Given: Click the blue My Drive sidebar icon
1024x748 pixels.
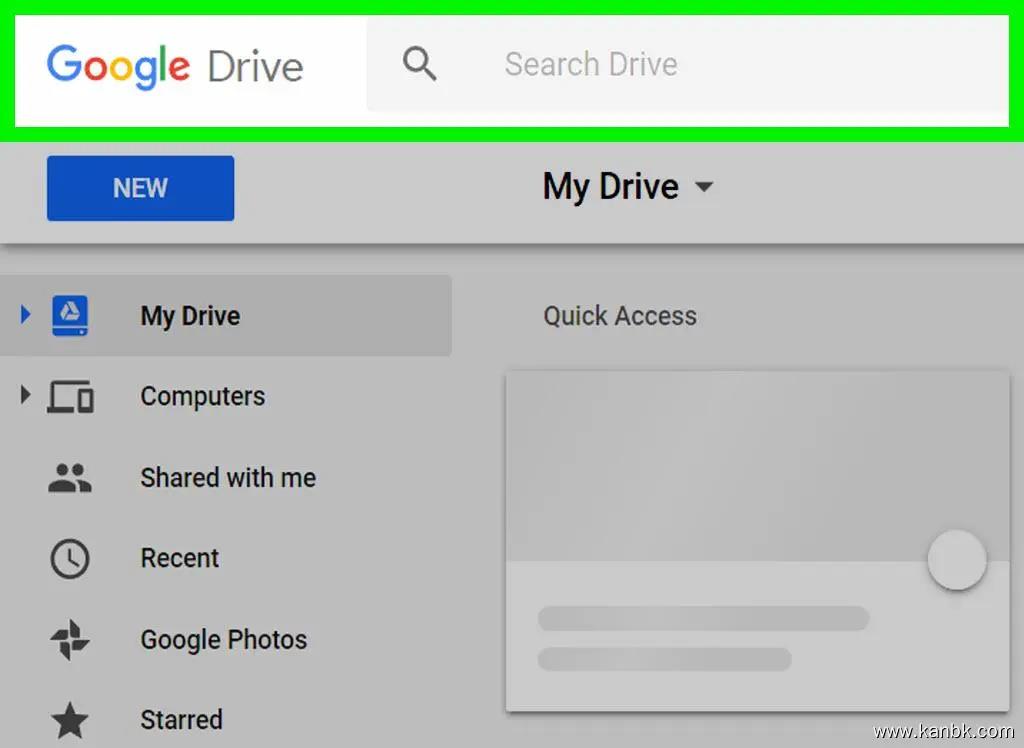Looking at the screenshot, I should point(69,316).
